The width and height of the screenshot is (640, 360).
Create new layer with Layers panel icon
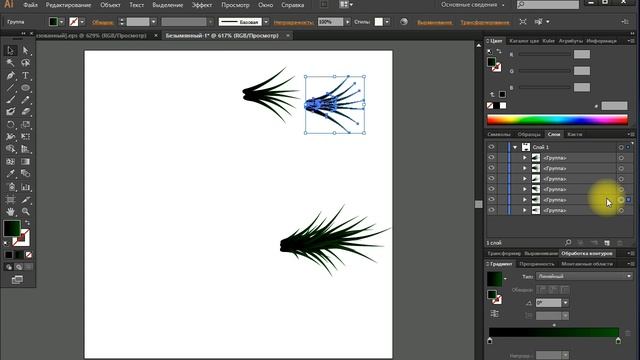tap(607, 242)
